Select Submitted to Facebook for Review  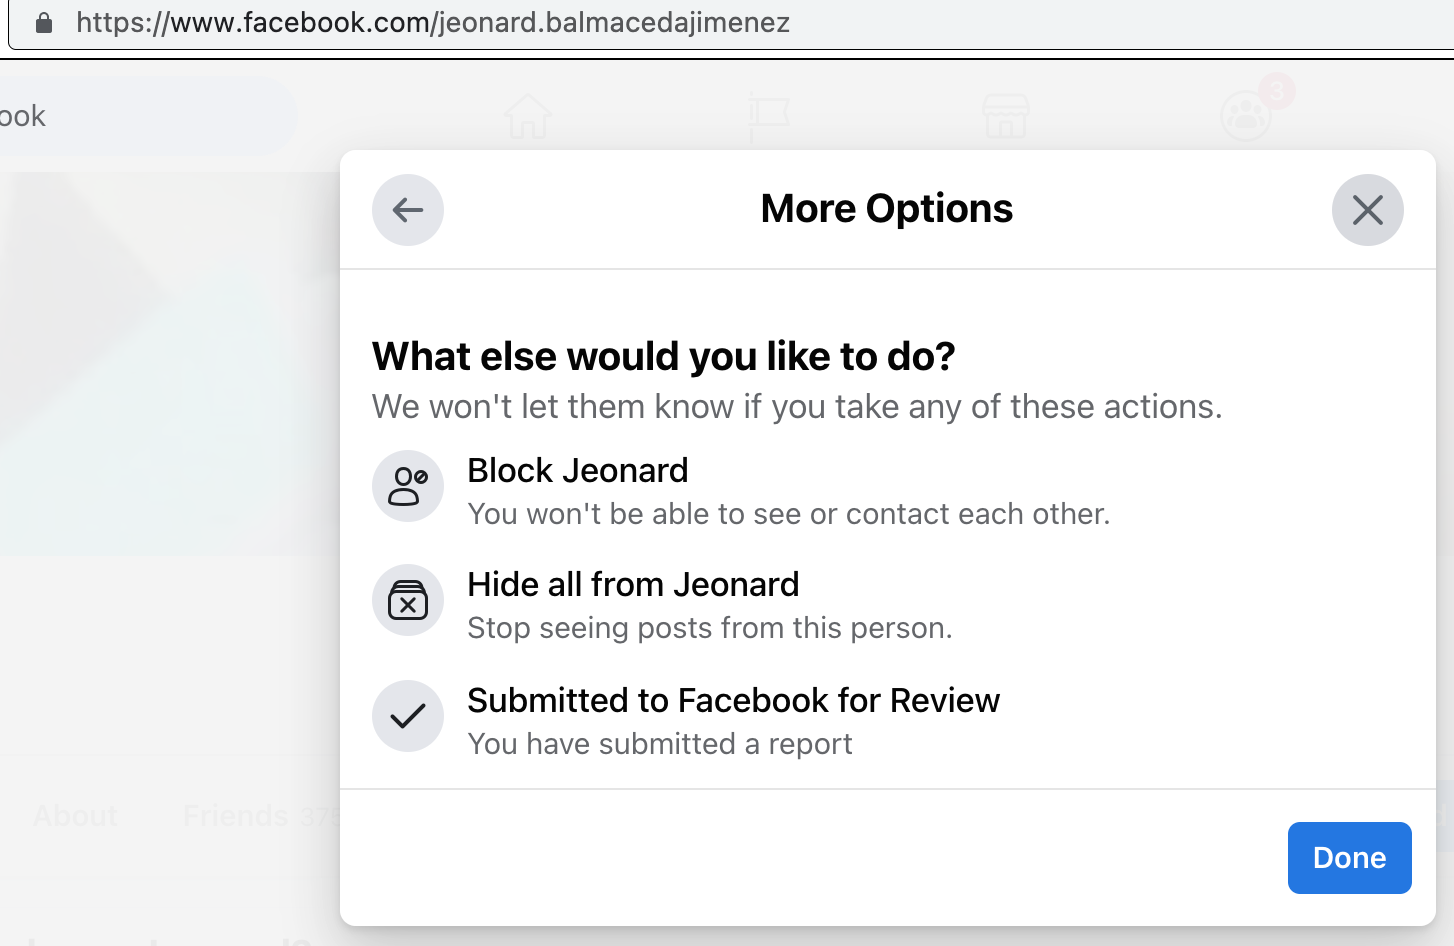pos(733,701)
